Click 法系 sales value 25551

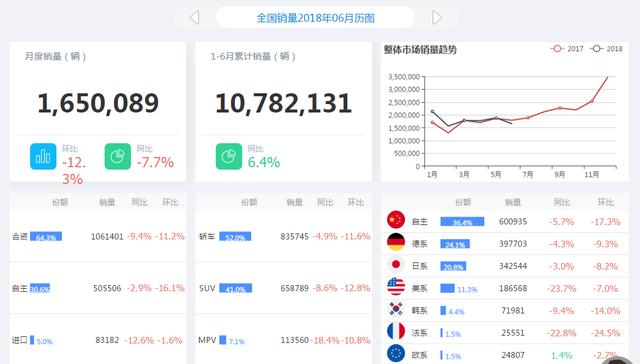pyautogui.click(x=513, y=333)
